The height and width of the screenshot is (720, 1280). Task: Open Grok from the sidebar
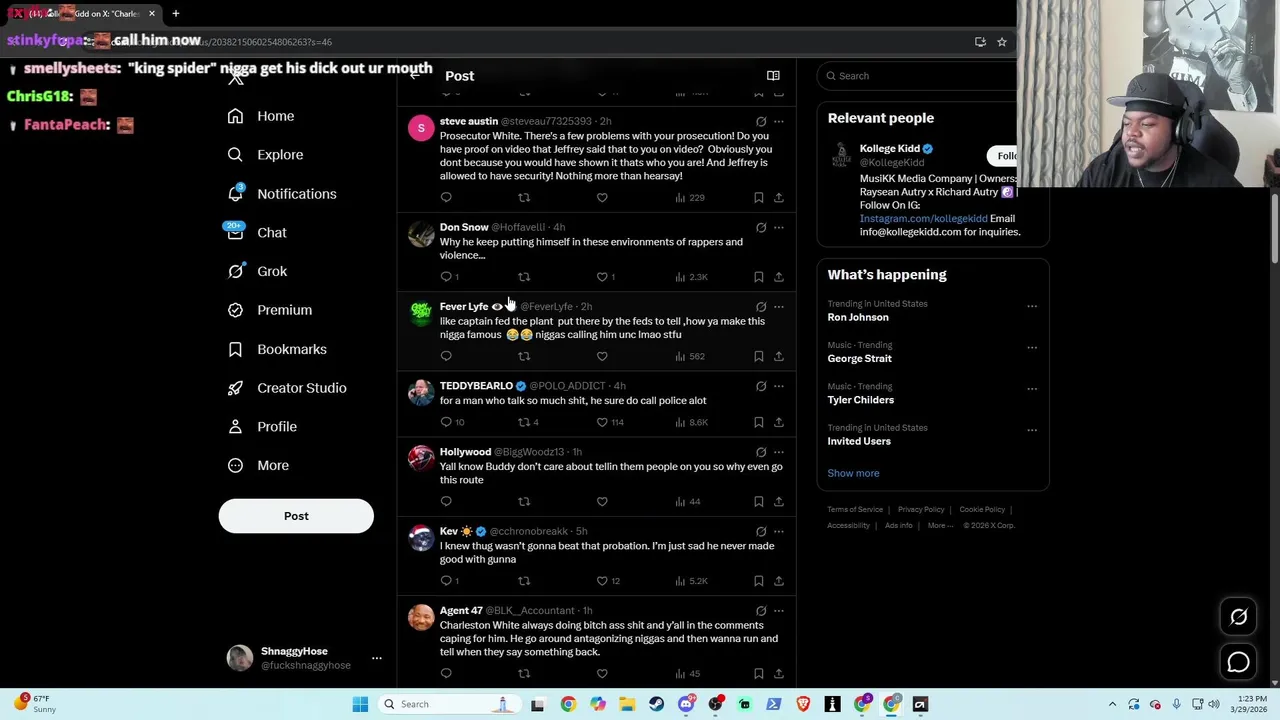coord(257,271)
